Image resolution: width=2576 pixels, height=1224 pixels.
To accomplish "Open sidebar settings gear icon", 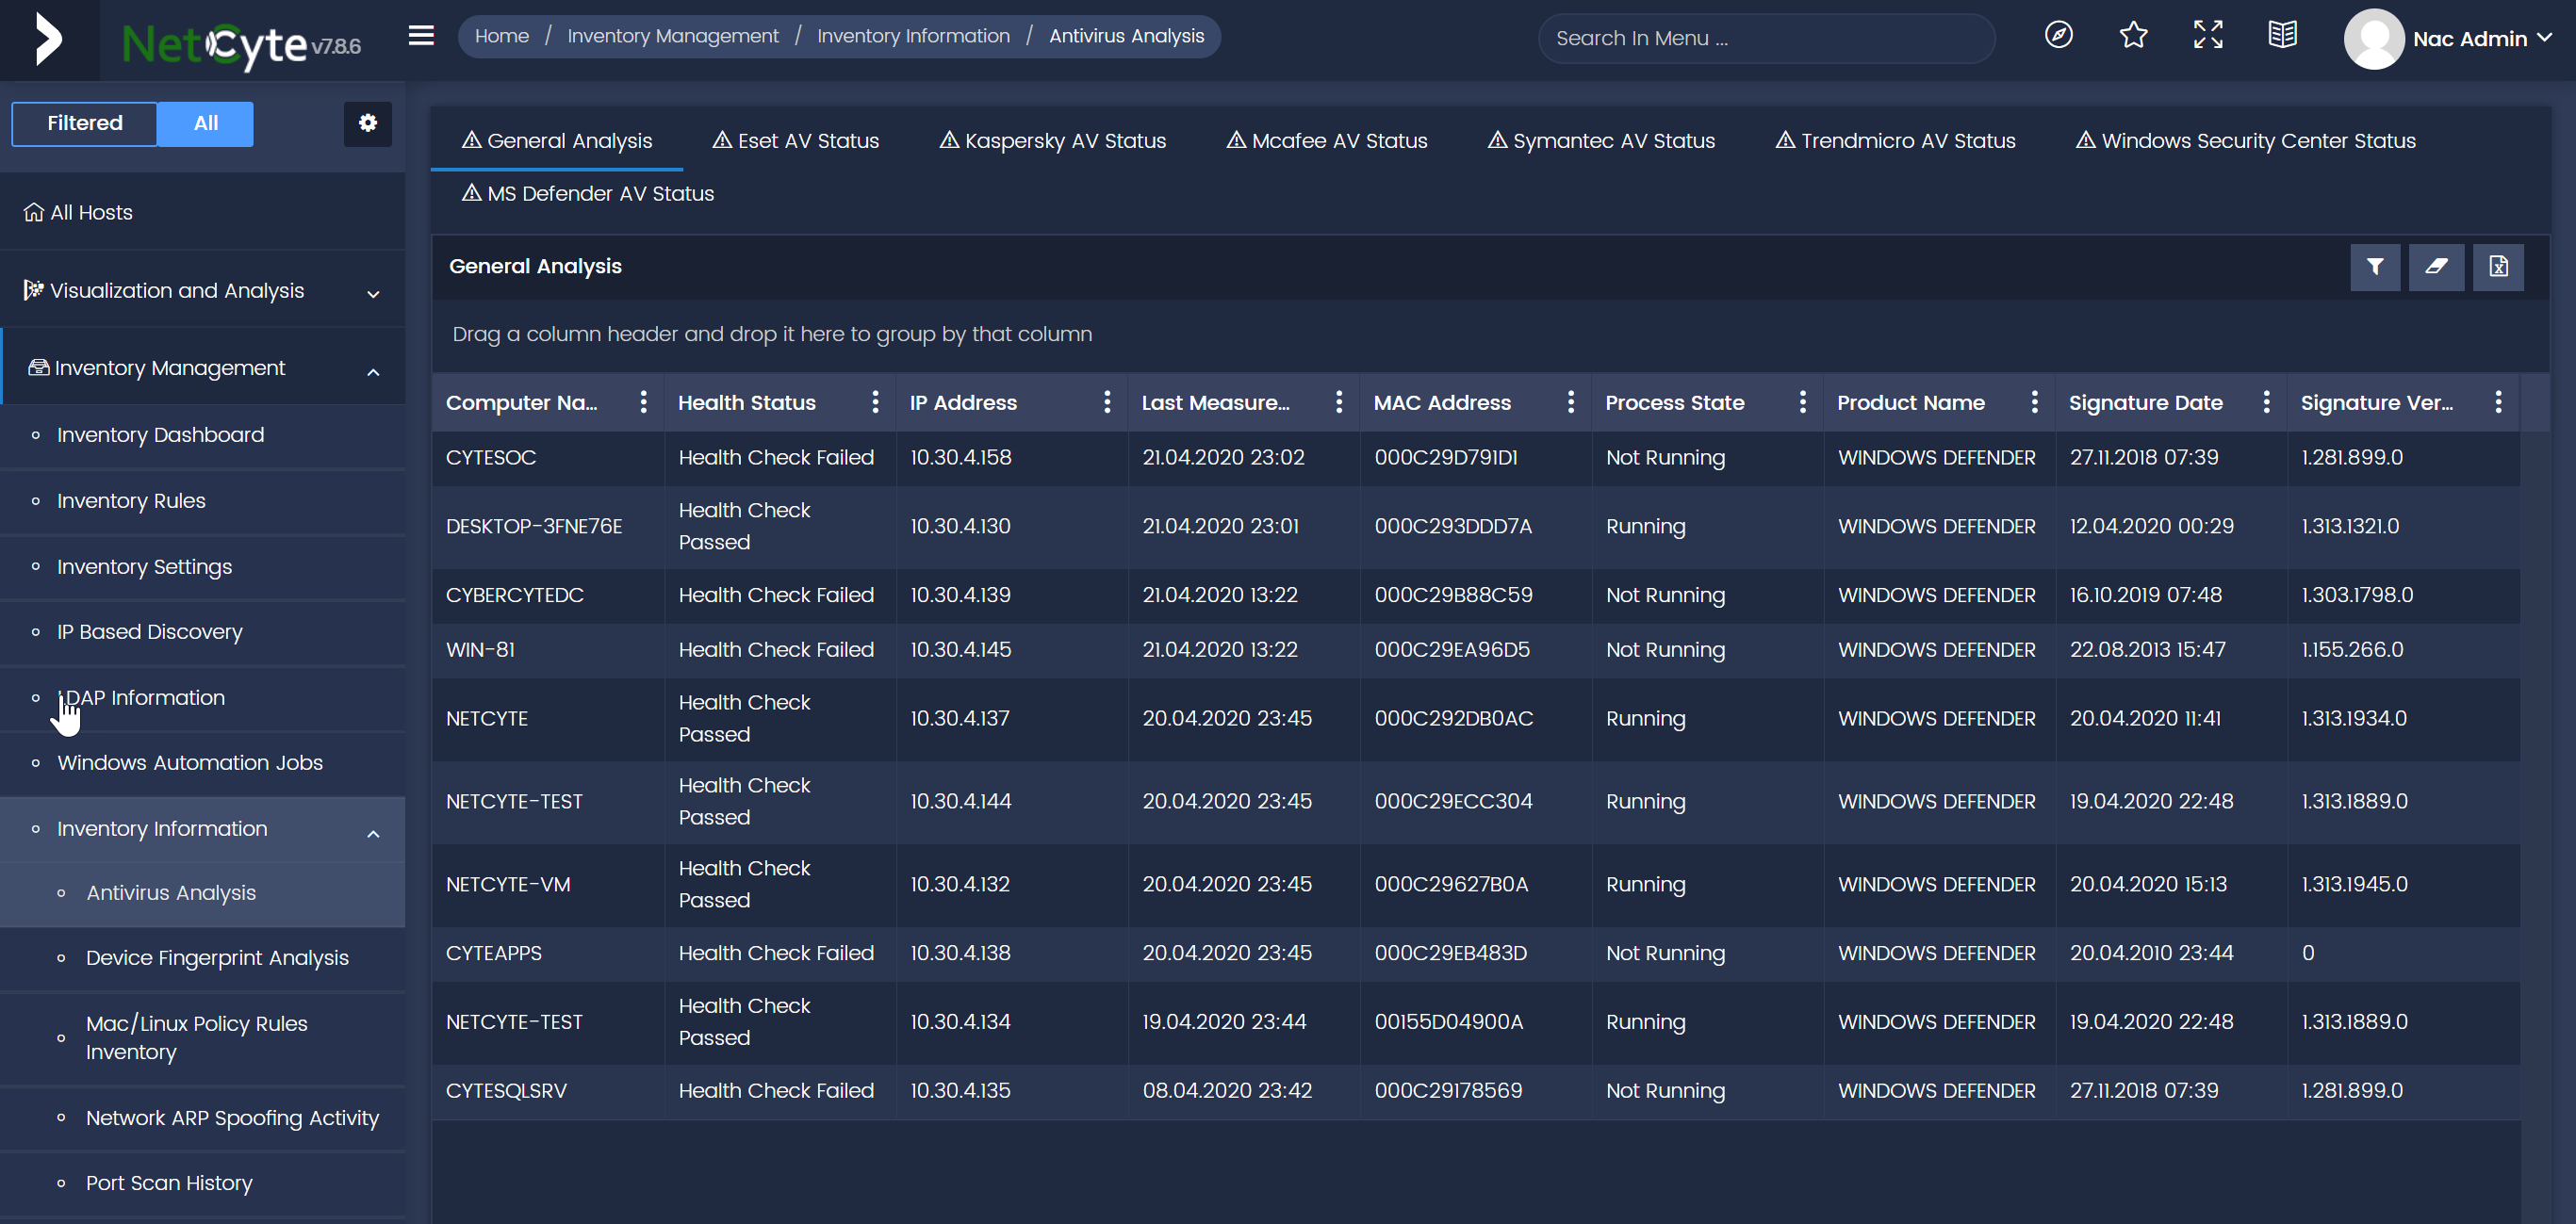I will [x=368, y=123].
